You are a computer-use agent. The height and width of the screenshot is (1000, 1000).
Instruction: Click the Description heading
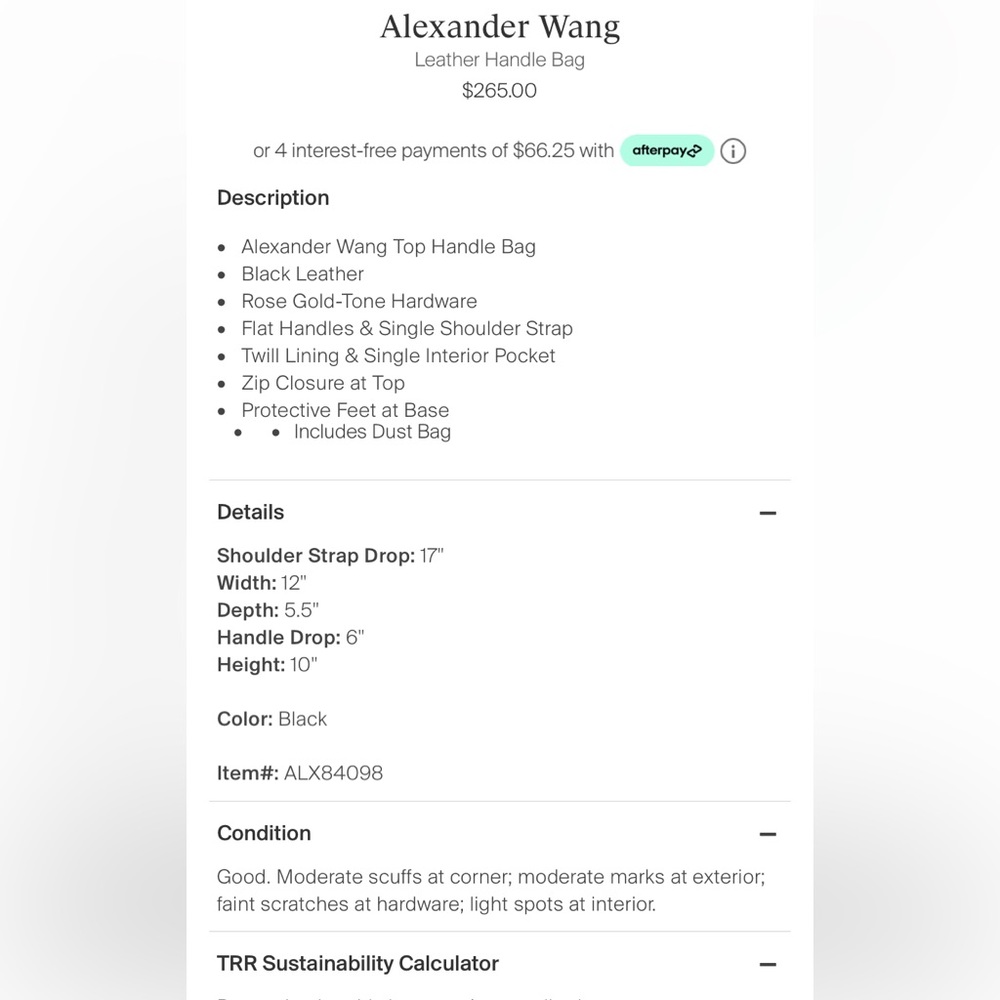coord(273,198)
